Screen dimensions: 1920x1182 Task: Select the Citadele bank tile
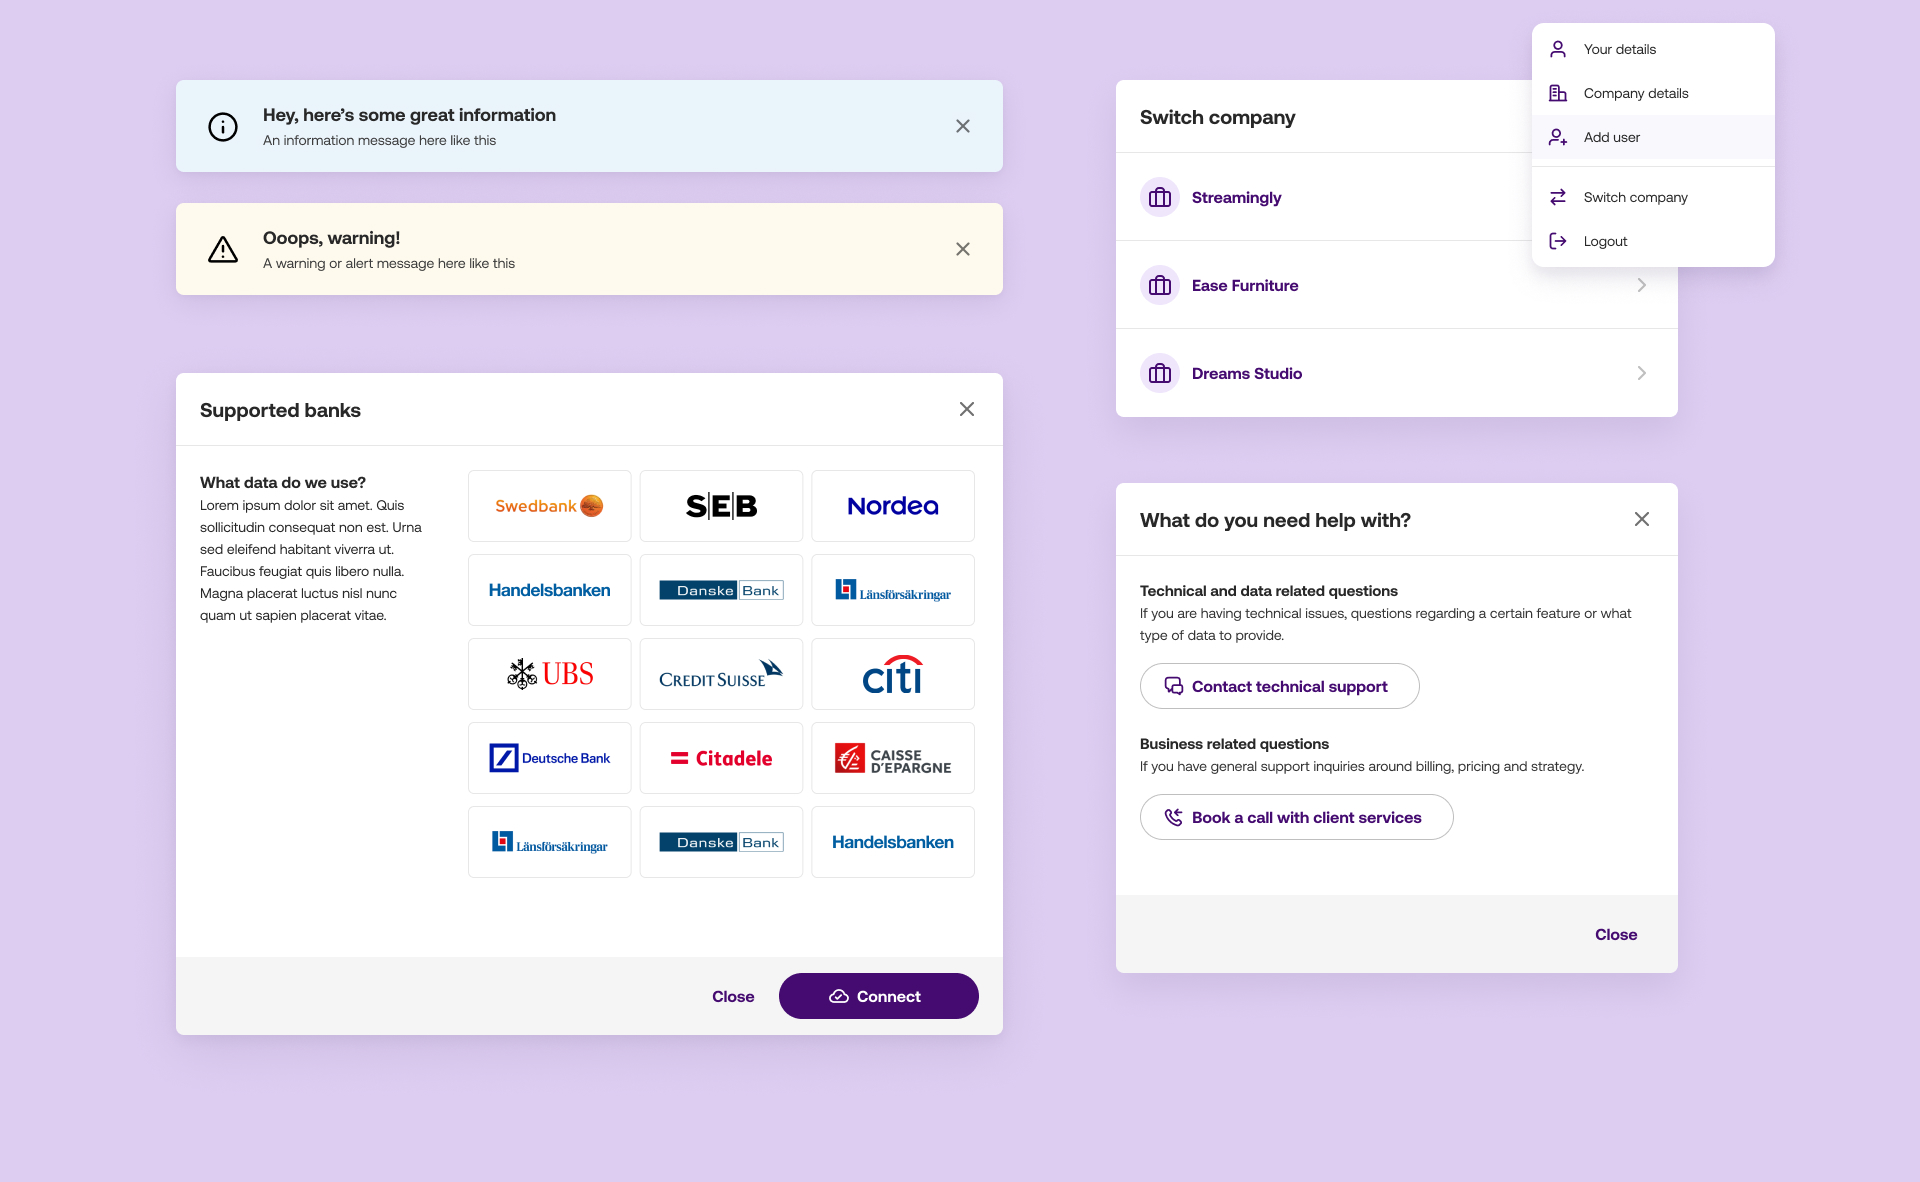(x=722, y=758)
